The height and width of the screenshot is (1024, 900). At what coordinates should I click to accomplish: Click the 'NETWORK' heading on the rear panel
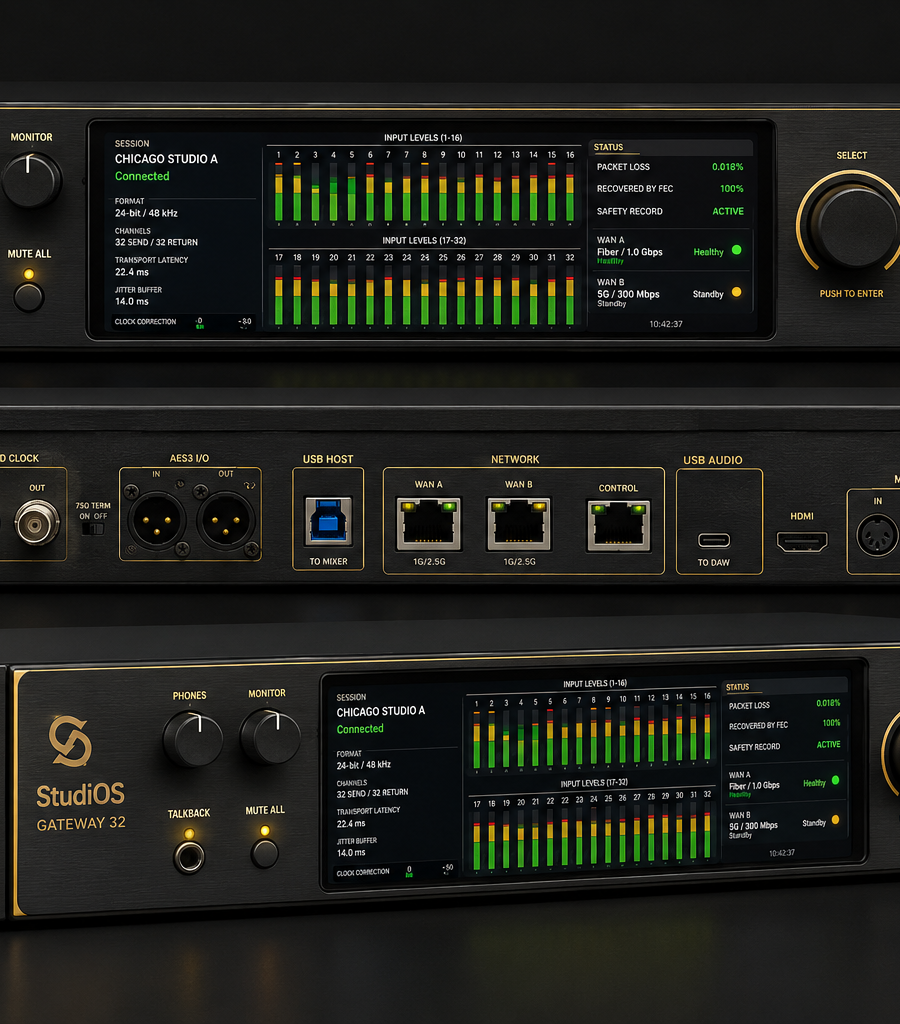pyautogui.click(x=515, y=459)
